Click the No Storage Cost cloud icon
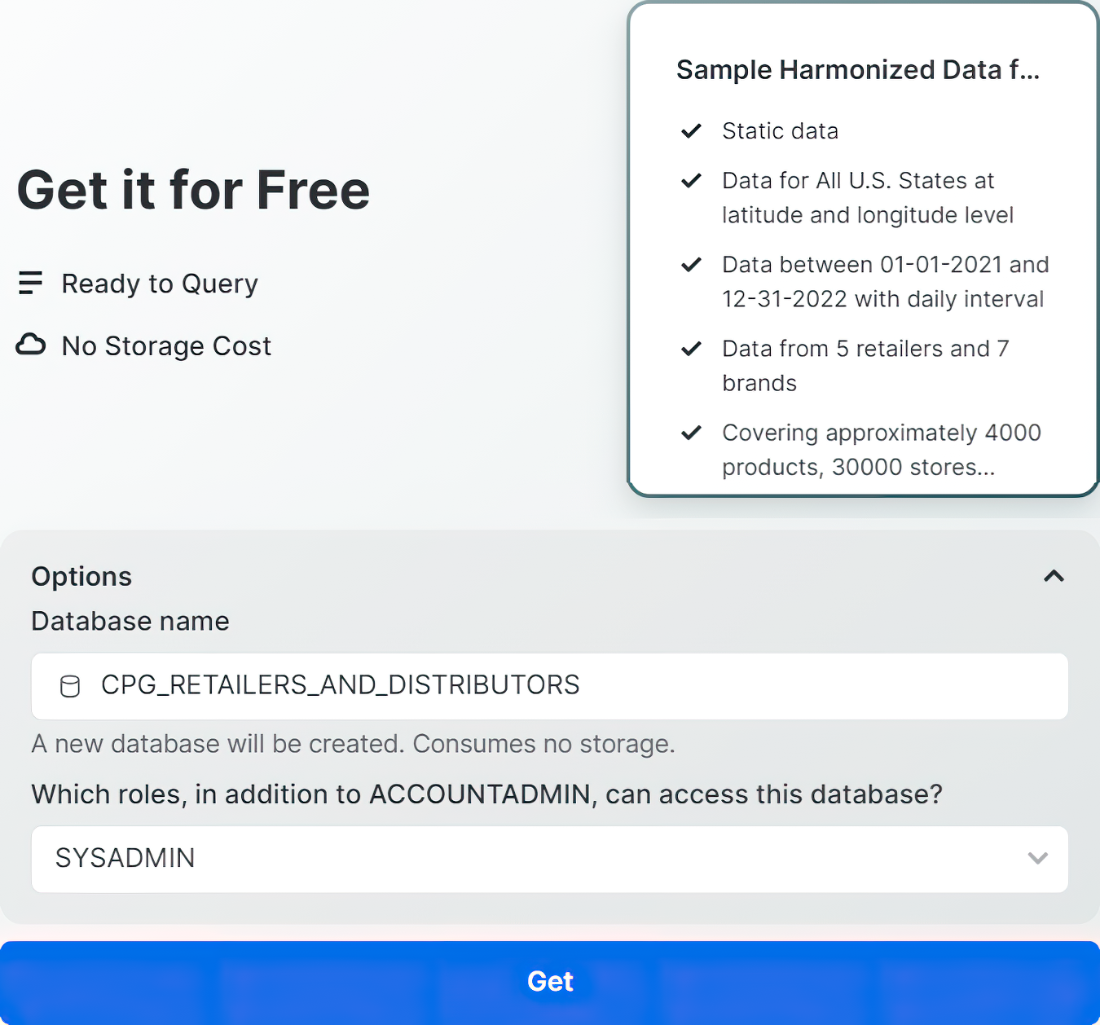 [31, 345]
